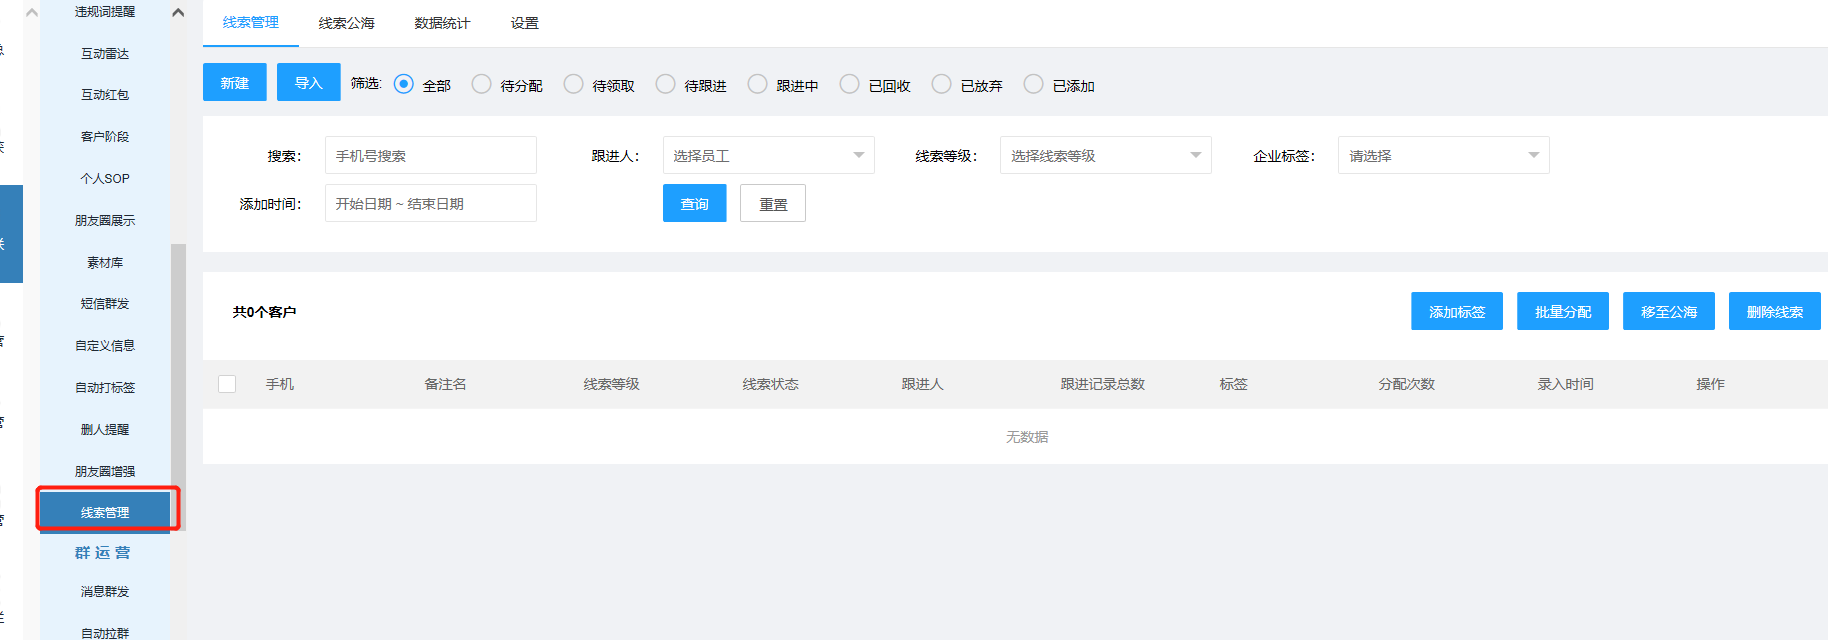Go to the 设置 tab
The width and height of the screenshot is (1828, 640).
click(525, 23)
